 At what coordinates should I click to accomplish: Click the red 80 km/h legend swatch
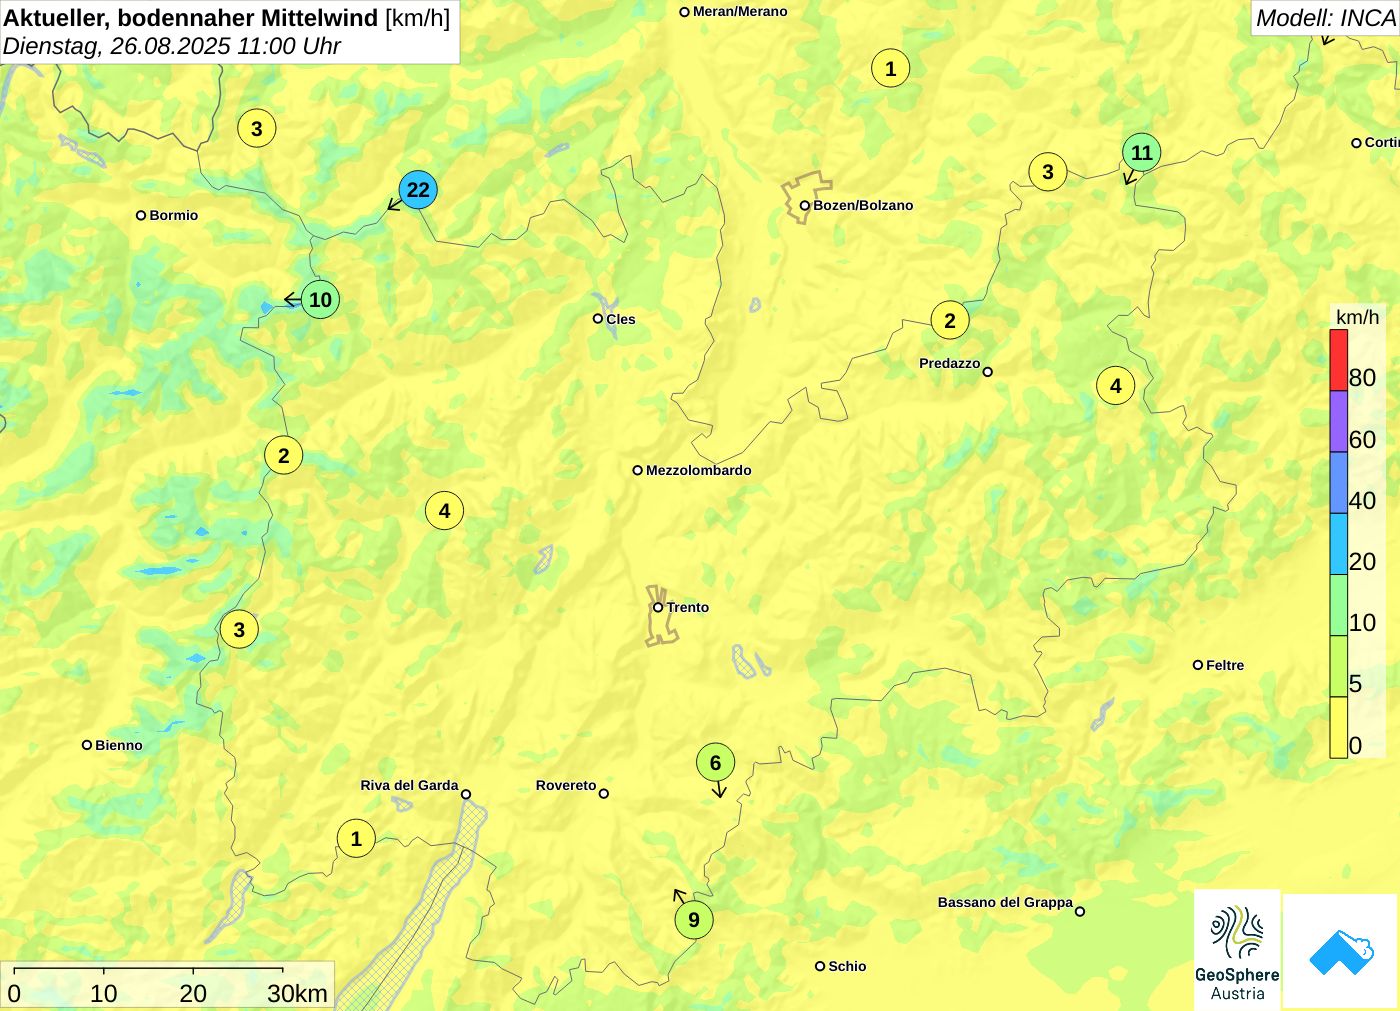(x=1338, y=360)
